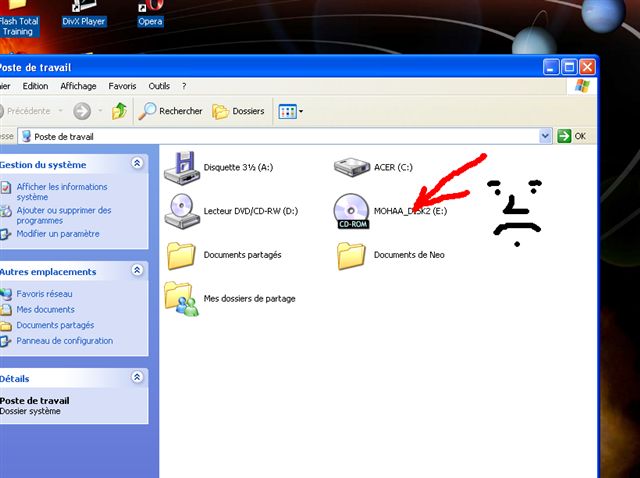Open Documents partagés link in sidebar

click(x=55, y=325)
